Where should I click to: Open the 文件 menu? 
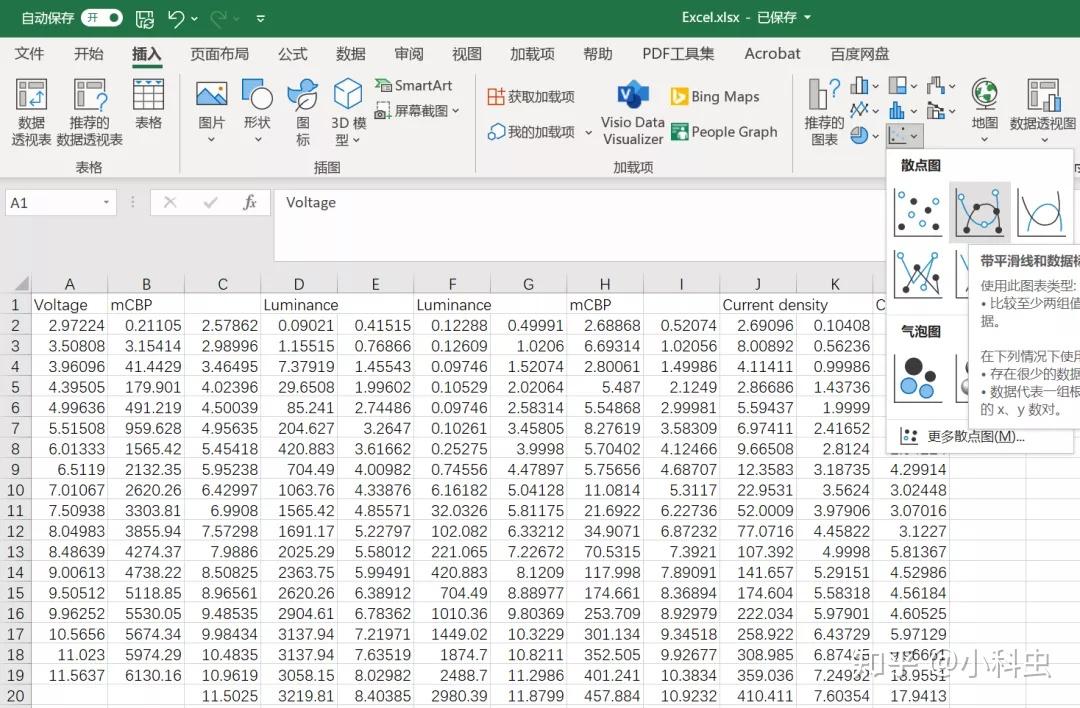pyautogui.click(x=31, y=53)
